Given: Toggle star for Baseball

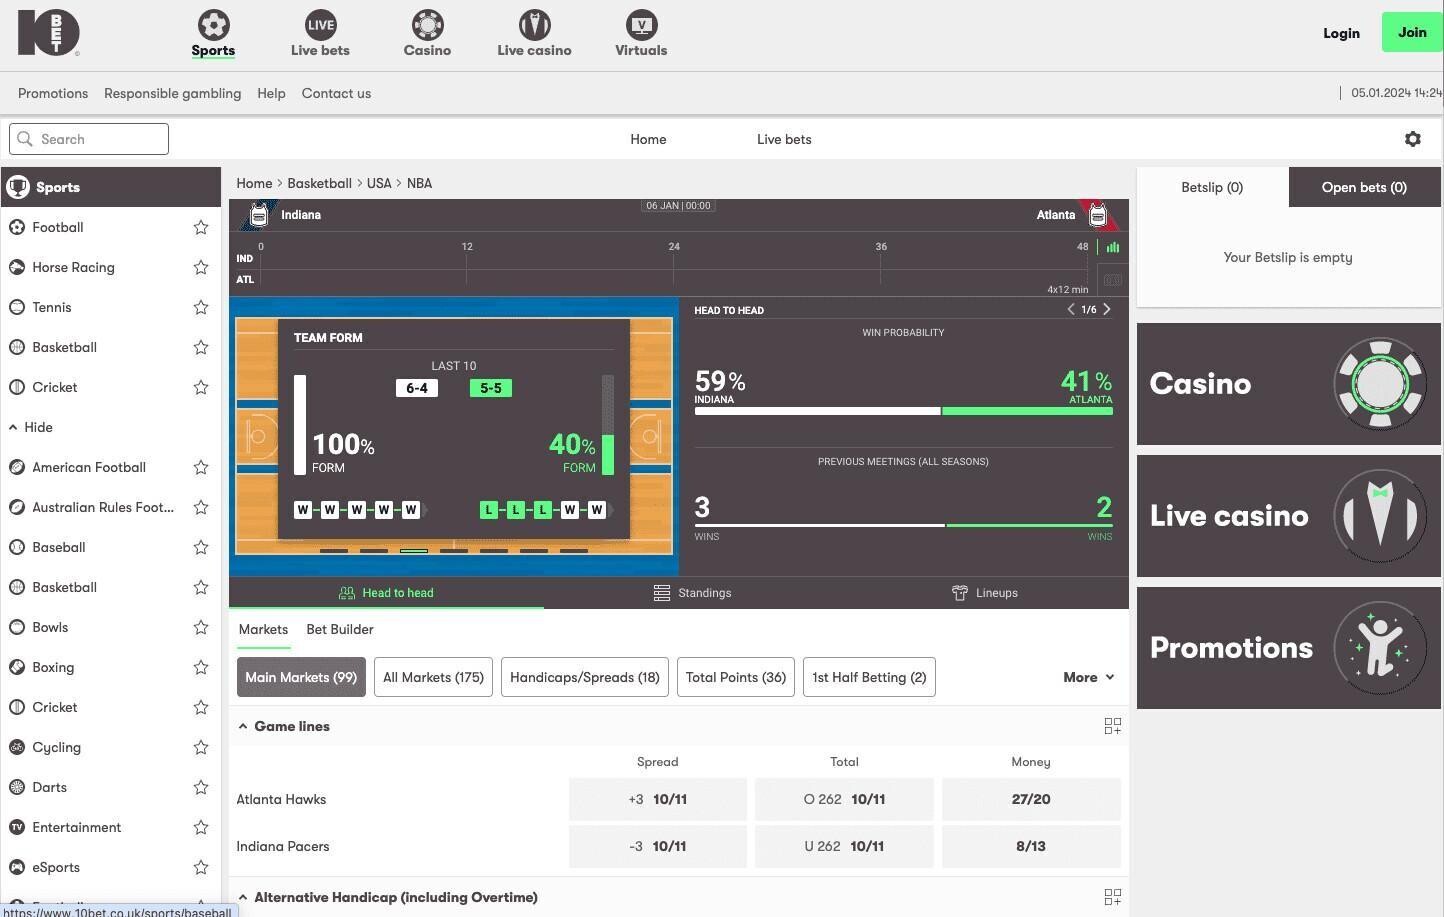Looking at the screenshot, I should pos(201,547).
